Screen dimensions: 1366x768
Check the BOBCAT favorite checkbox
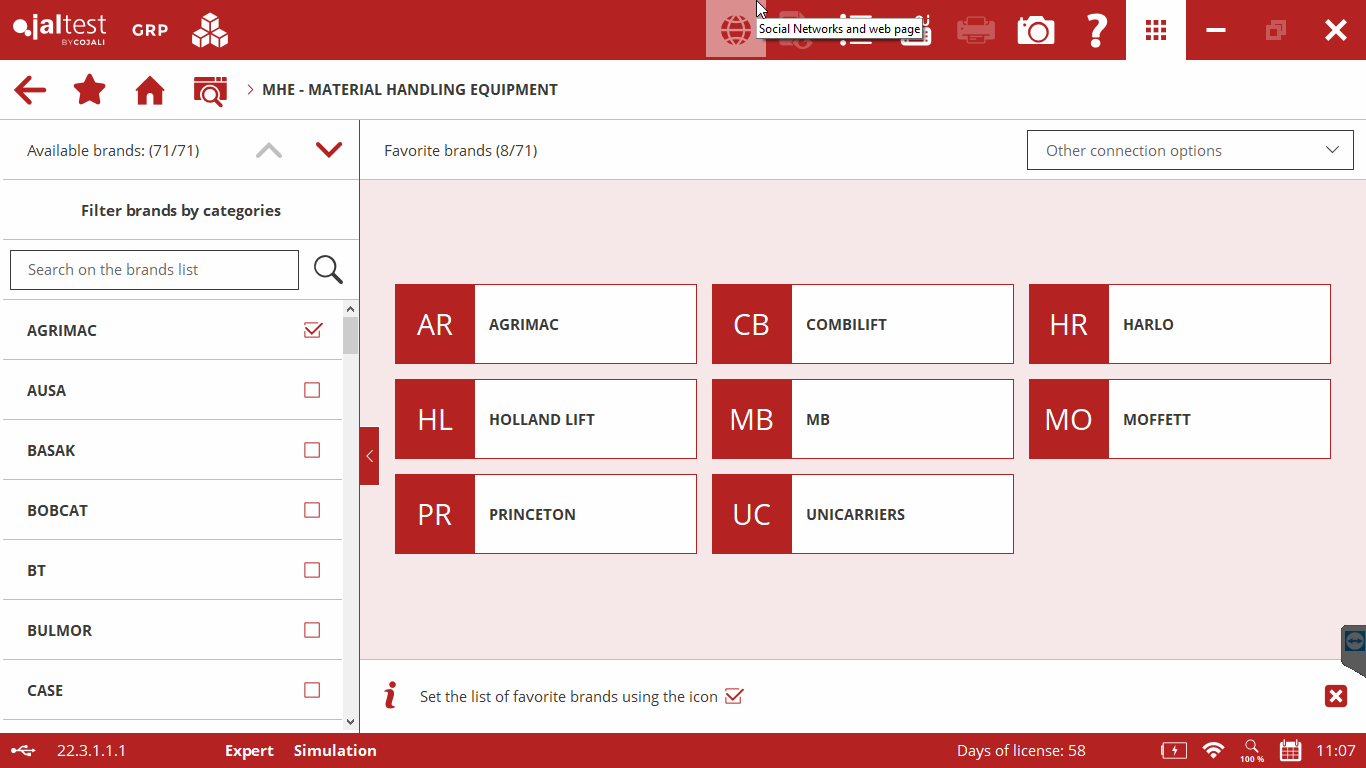[x=312, y=510]
